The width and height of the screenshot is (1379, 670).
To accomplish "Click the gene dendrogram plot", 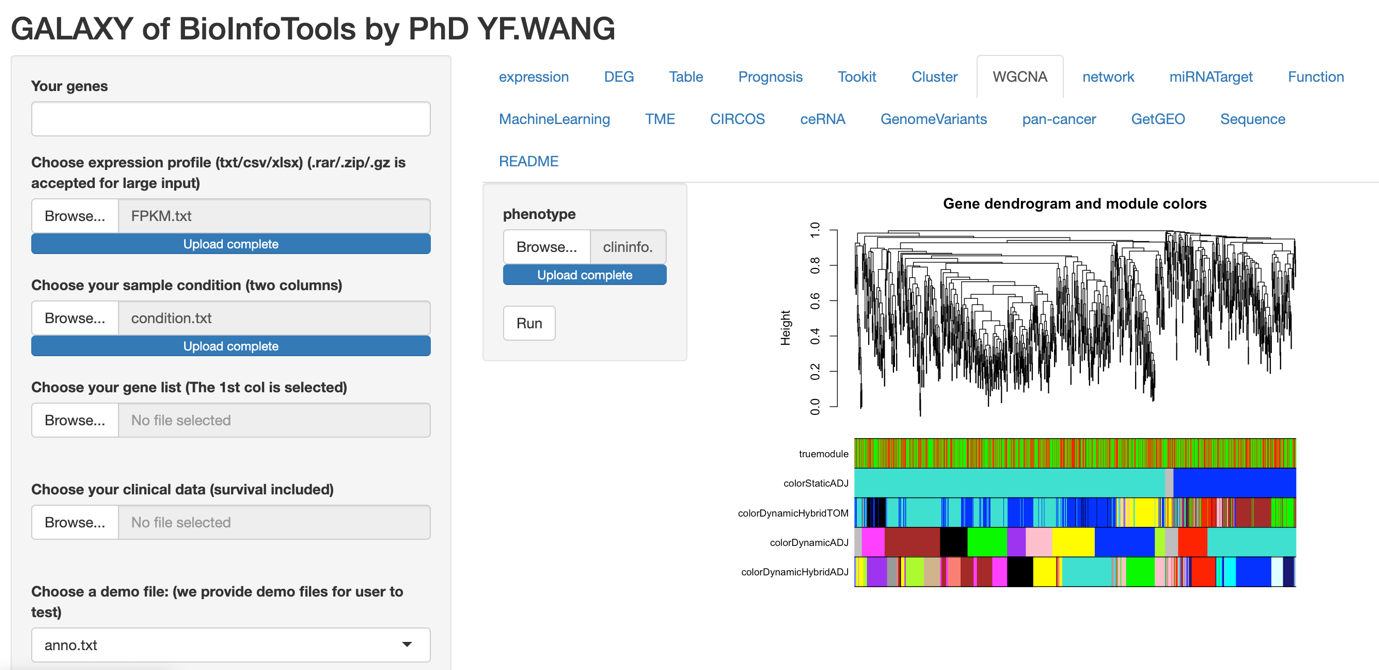I will pyautogui.click(x=1074, y=320).
